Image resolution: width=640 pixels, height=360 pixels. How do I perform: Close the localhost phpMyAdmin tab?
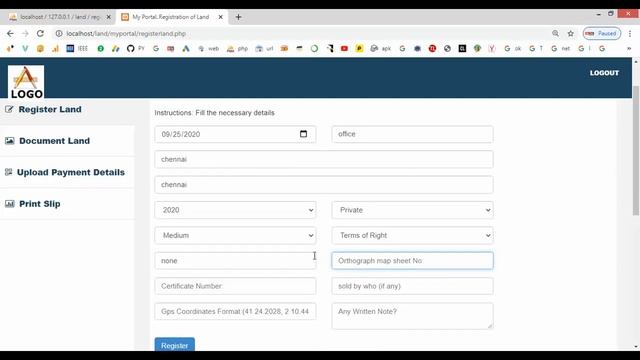[x=109, y=17]
